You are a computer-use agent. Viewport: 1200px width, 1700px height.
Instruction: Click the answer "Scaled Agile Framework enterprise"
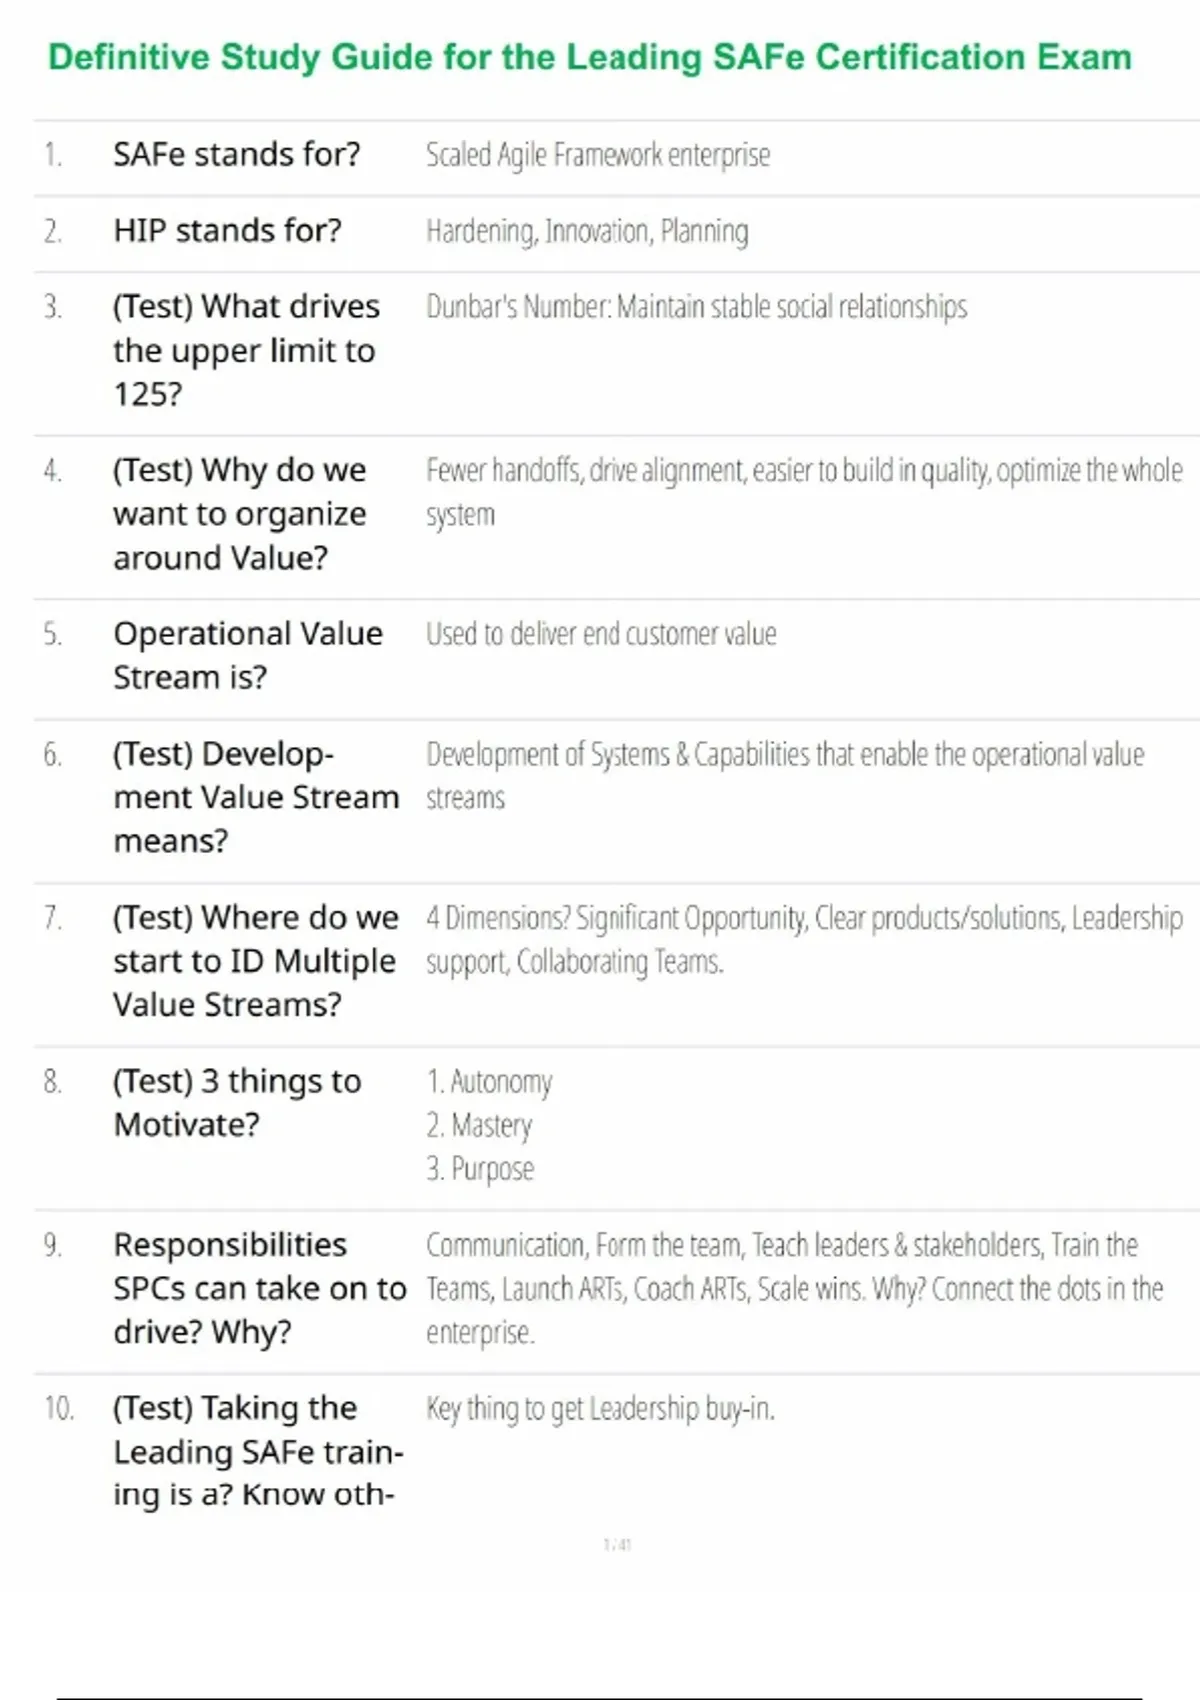(x=598, y=155)
